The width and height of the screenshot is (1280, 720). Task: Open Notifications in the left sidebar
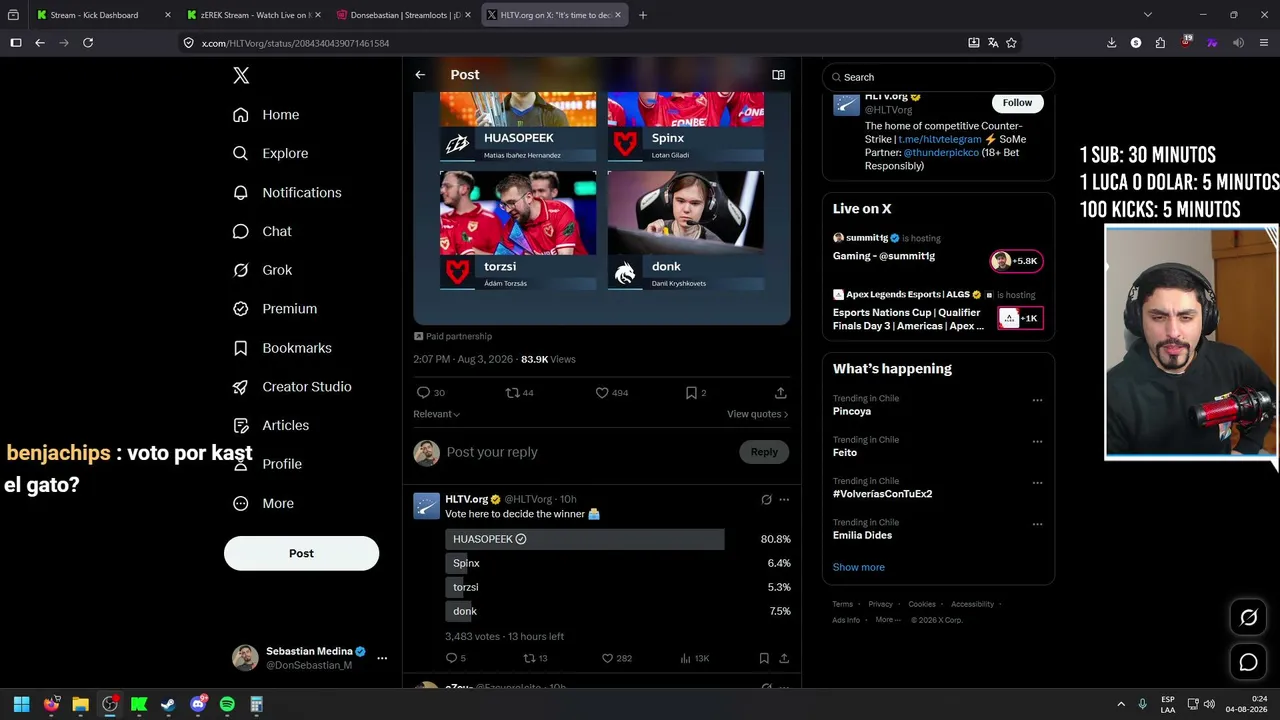click(287, 193)
